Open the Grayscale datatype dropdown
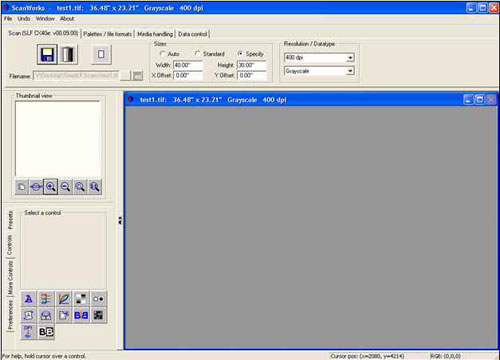The height and width of the screenshot is (360, 500). 350,71
